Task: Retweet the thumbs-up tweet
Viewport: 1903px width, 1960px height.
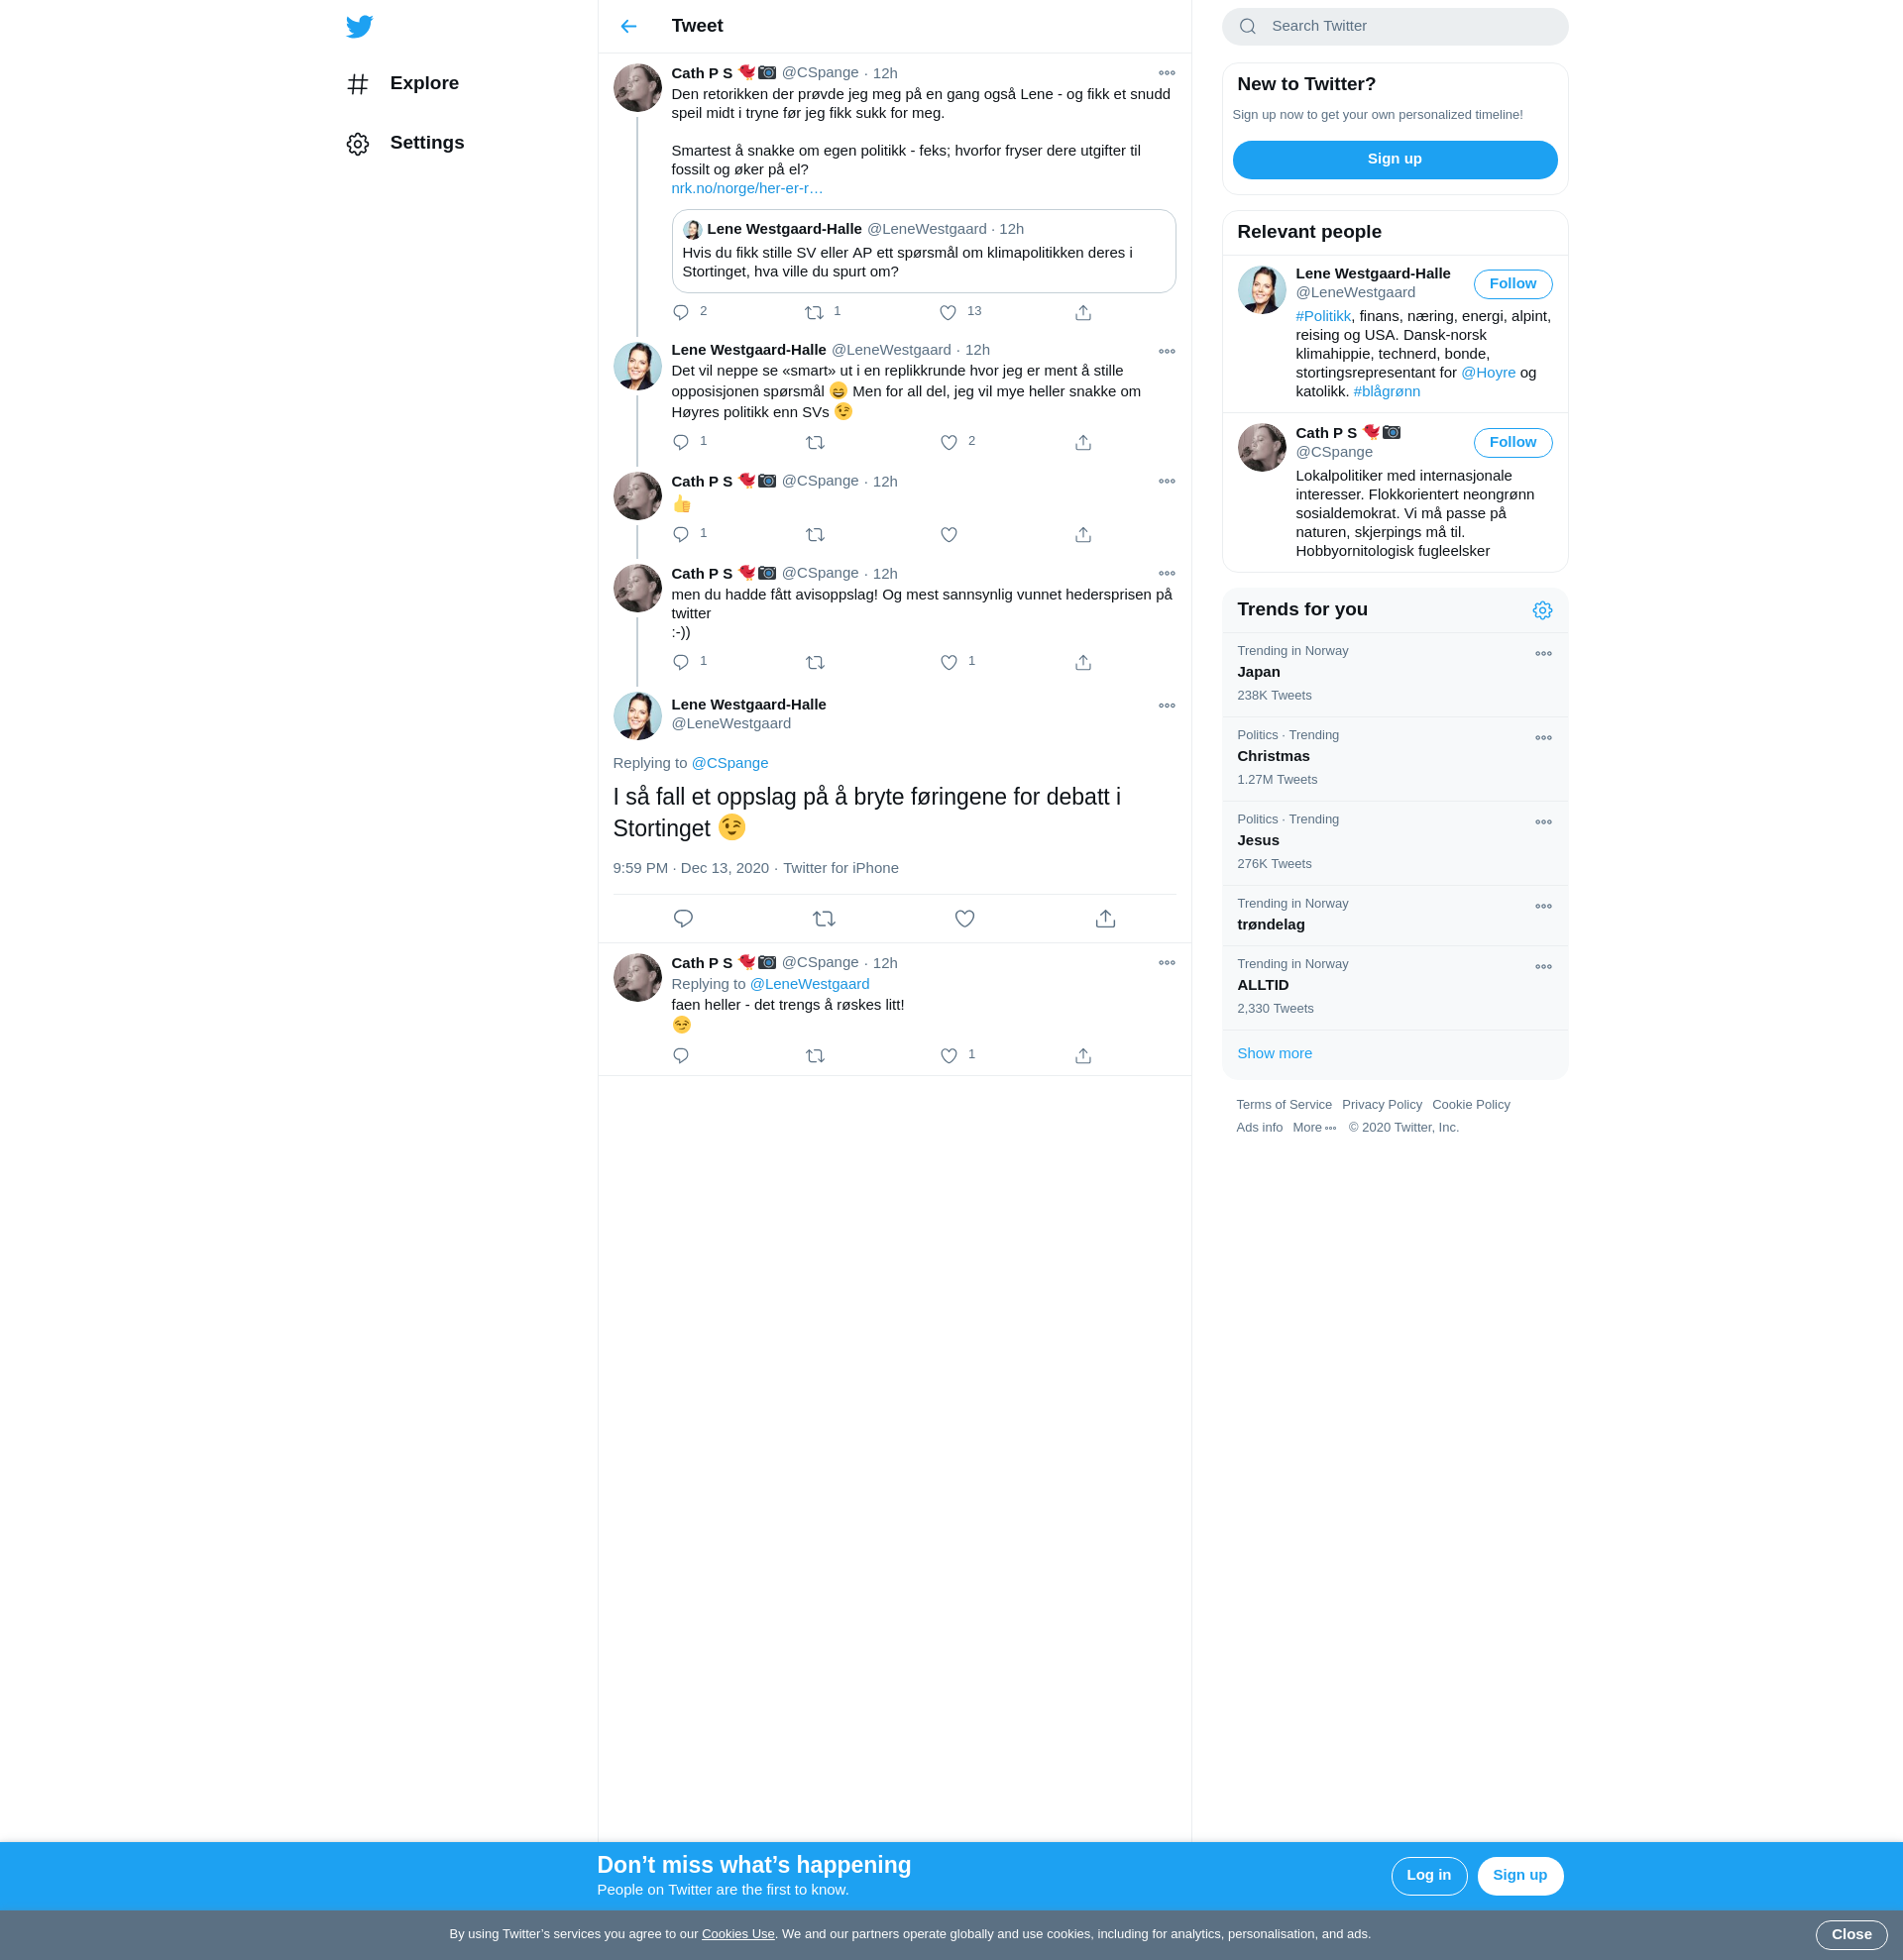Action: pos(815,534)
